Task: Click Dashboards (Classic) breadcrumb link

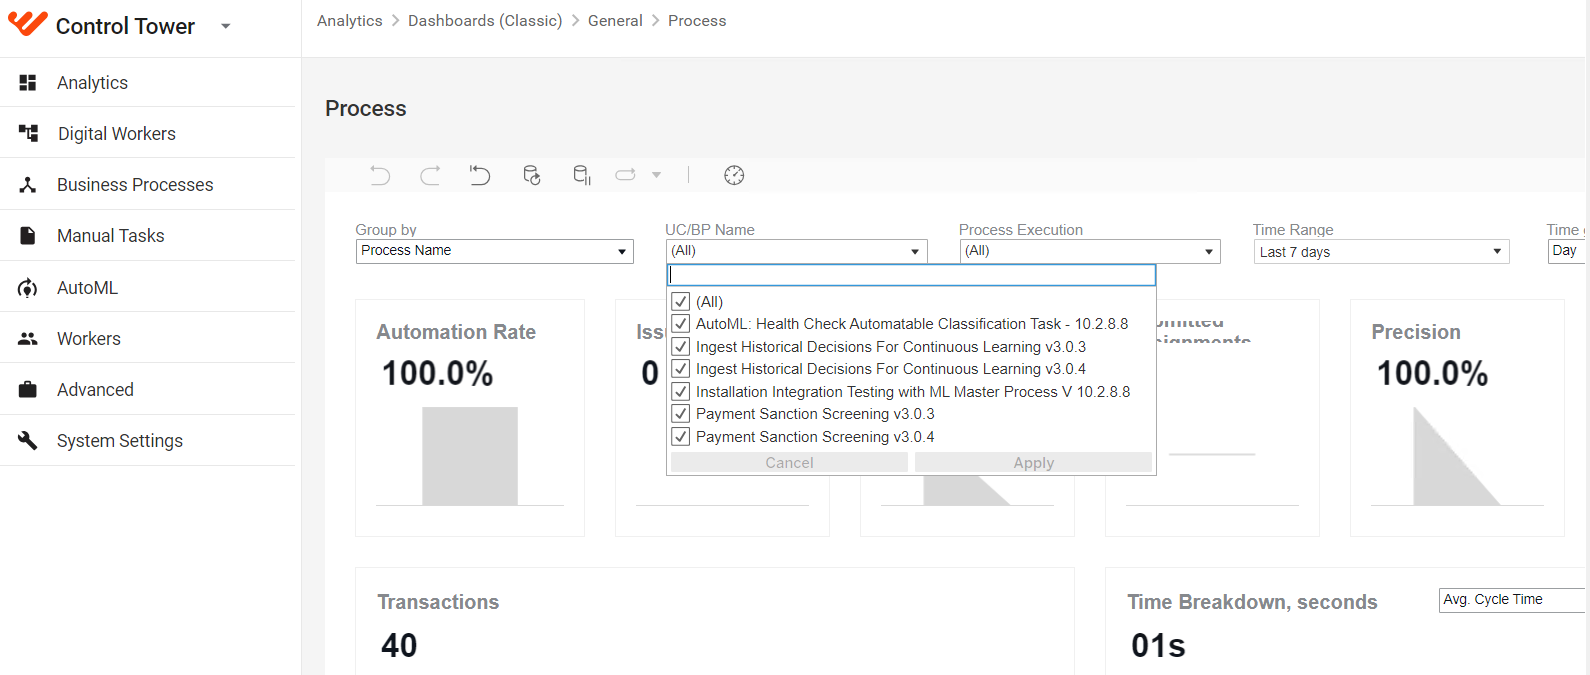Action: (485, 21)
